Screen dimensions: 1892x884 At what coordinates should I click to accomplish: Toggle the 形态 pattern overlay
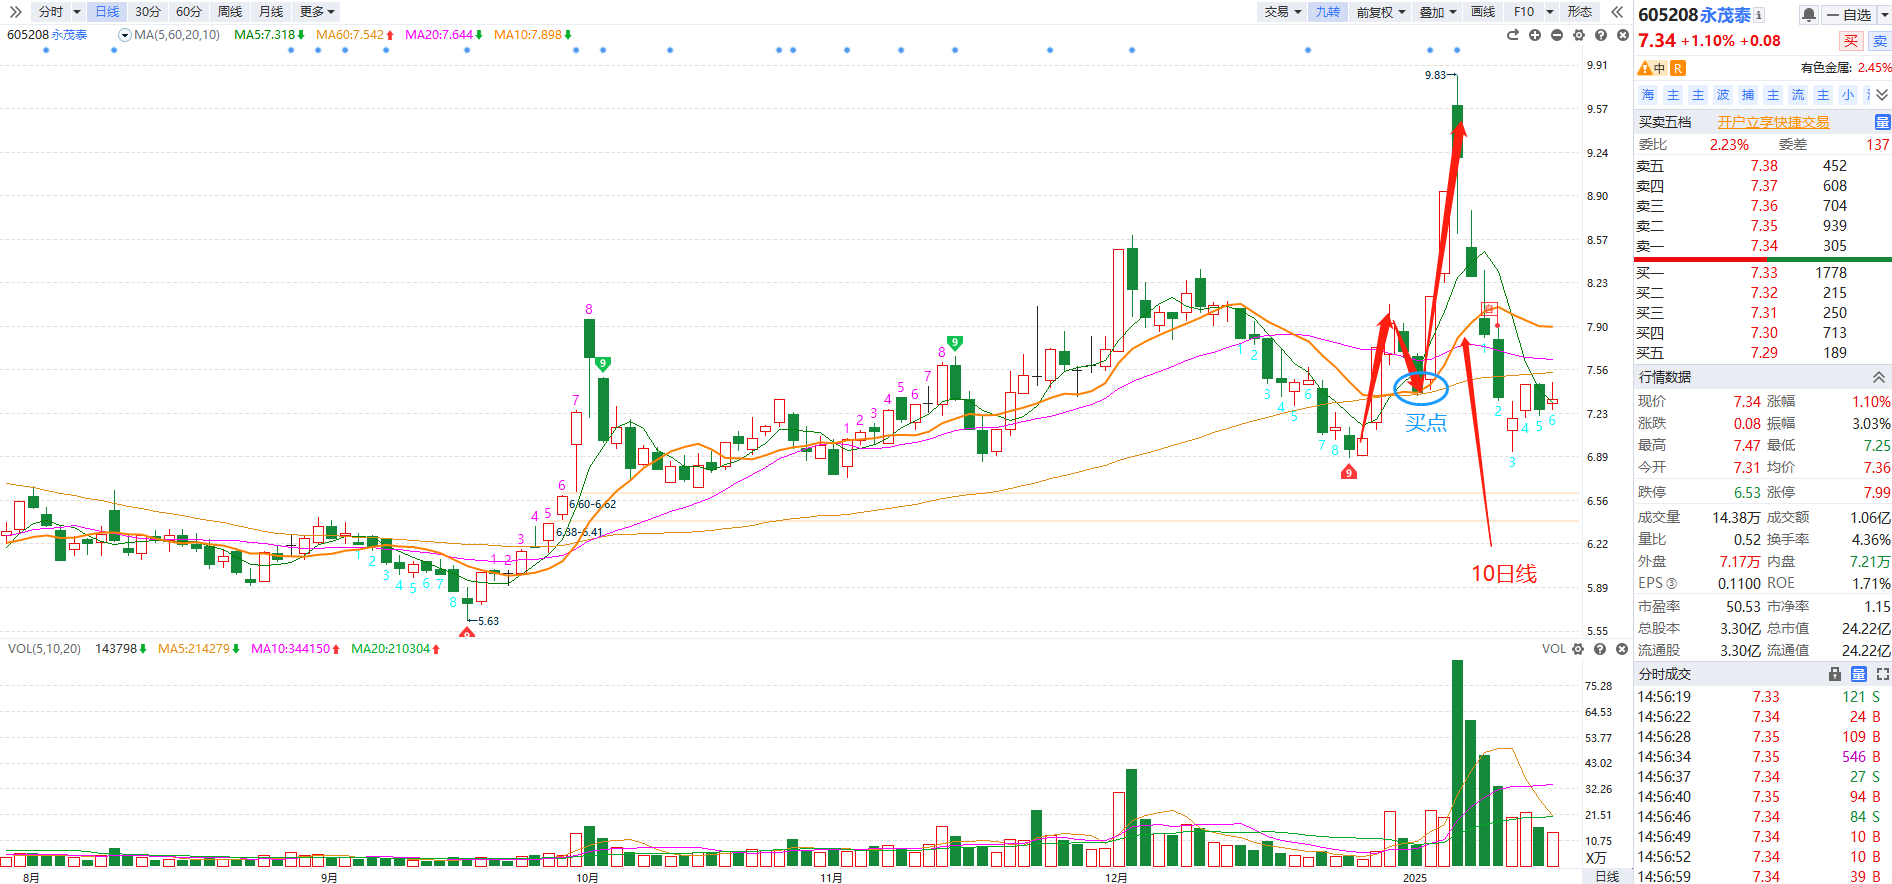tap(1580, 12)
